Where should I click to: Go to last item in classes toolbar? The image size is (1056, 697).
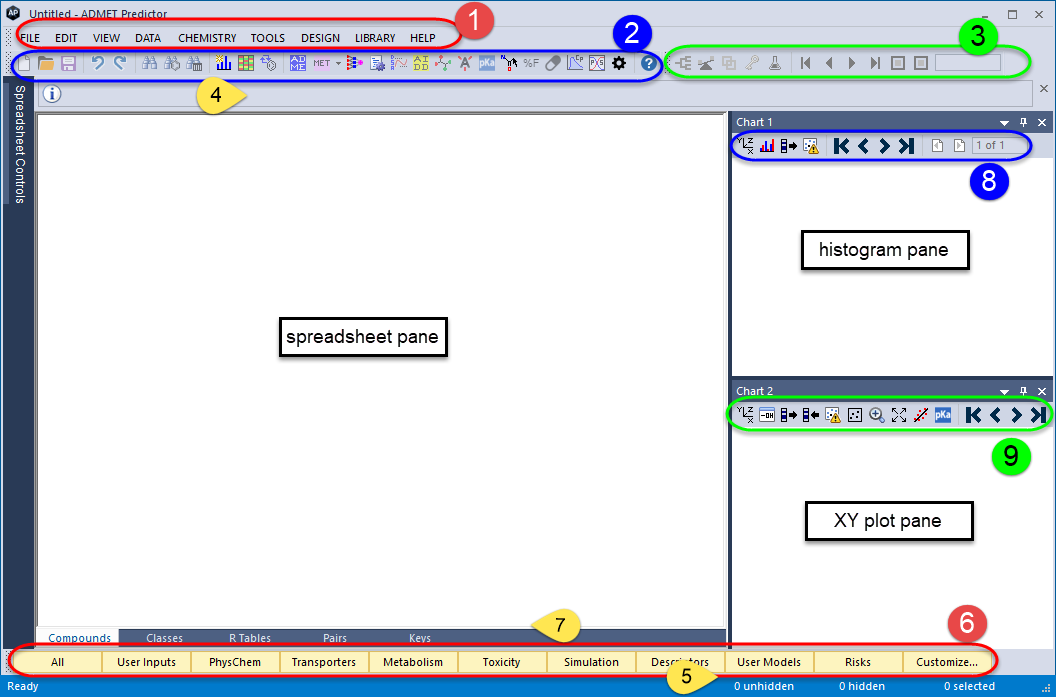(875, 63)
